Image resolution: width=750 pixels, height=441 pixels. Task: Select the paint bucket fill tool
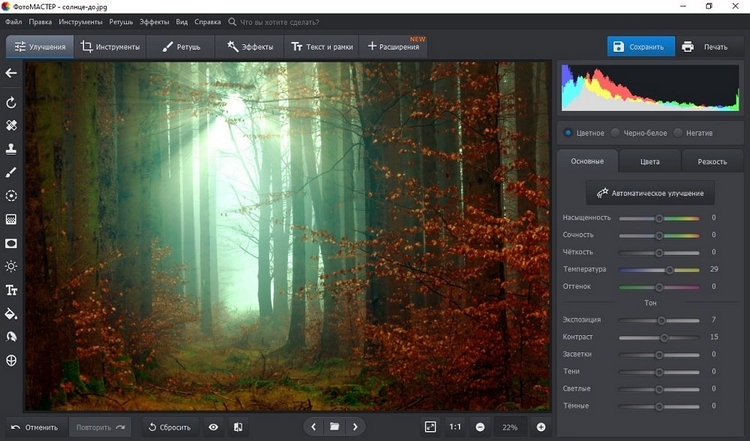coord(11,313)
